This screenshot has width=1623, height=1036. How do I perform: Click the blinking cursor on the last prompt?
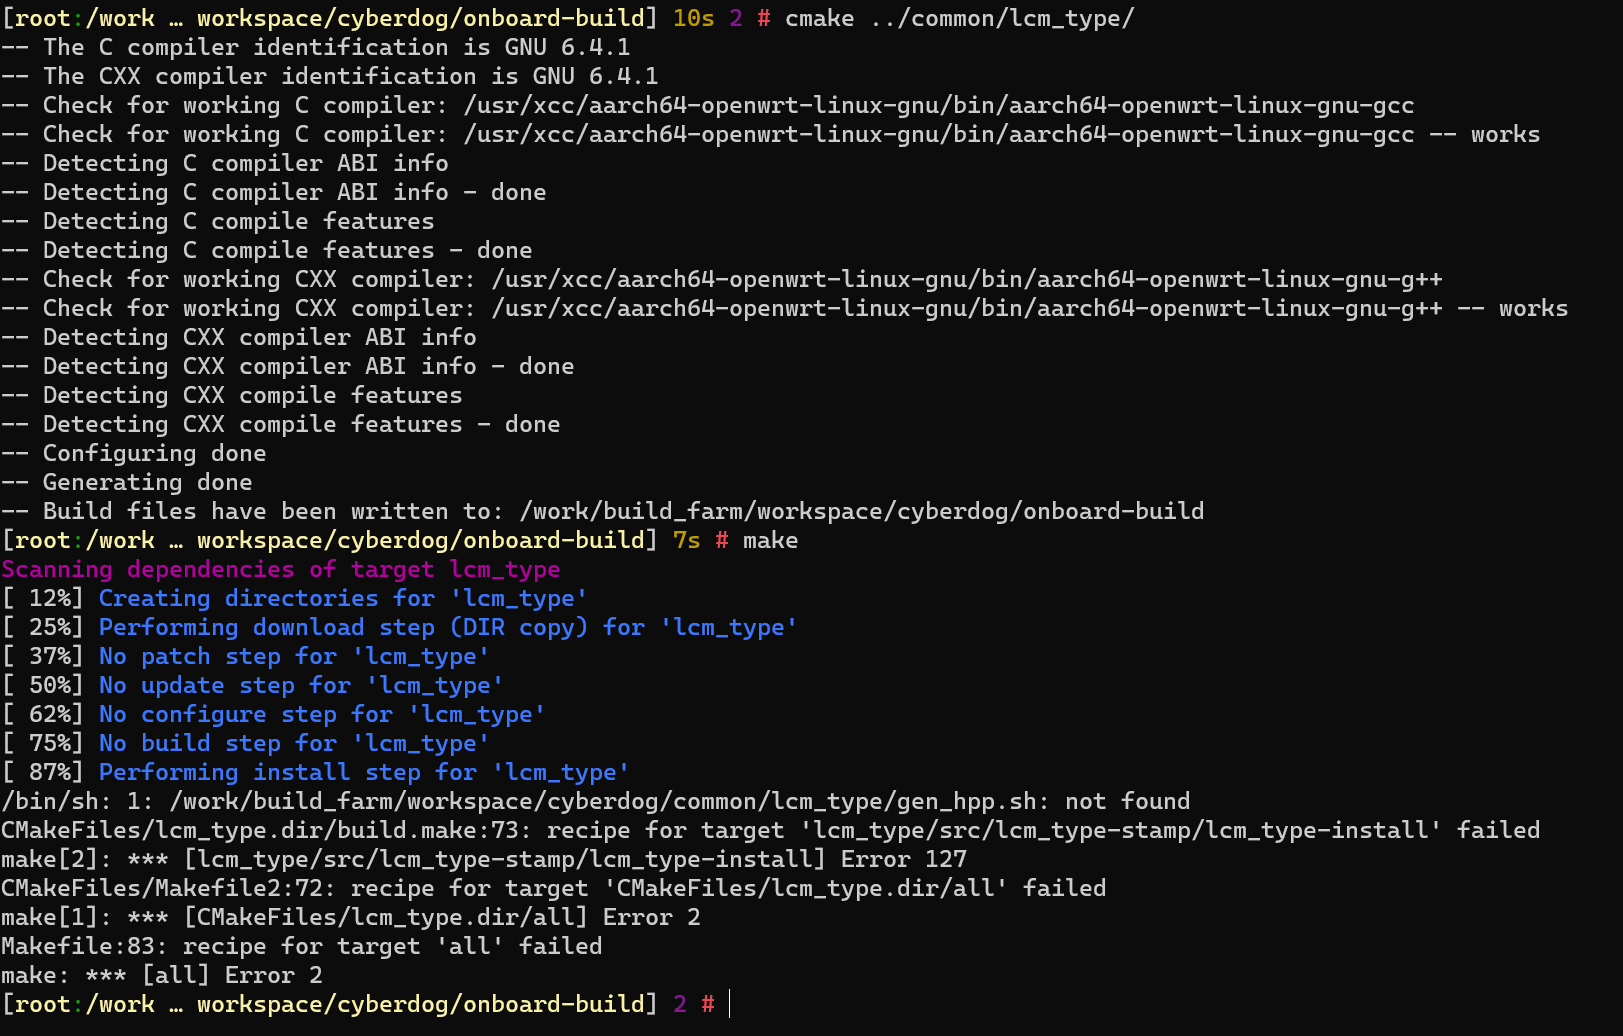point(727,1004)
